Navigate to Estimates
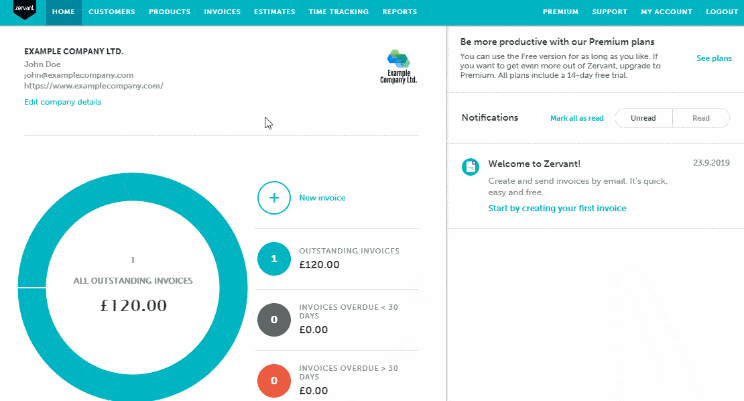Image resolution: width=744 pixels, height=401 pixels. click(x=274, y=12)
